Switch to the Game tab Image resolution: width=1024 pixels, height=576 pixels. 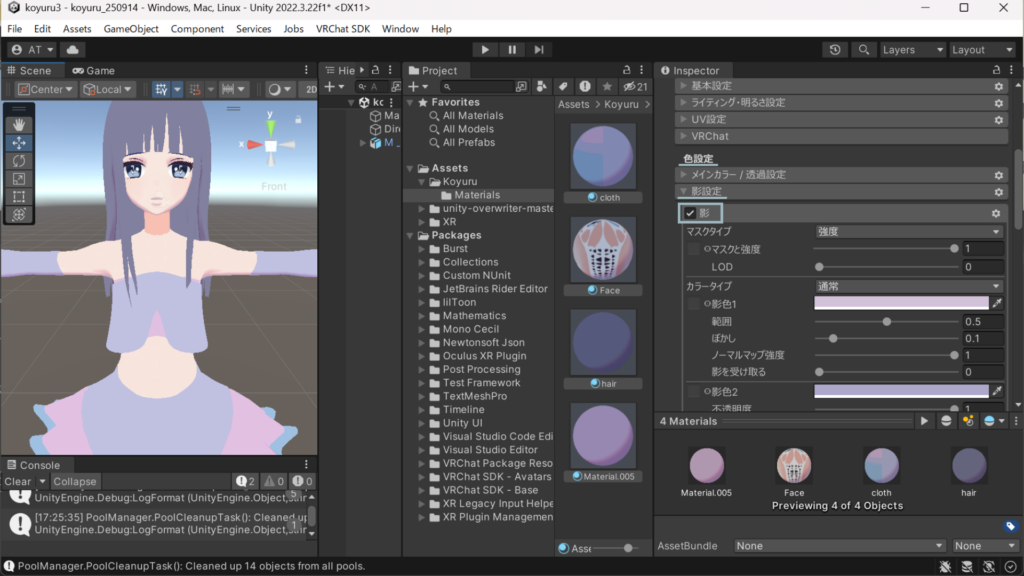[x=93, y=71]
